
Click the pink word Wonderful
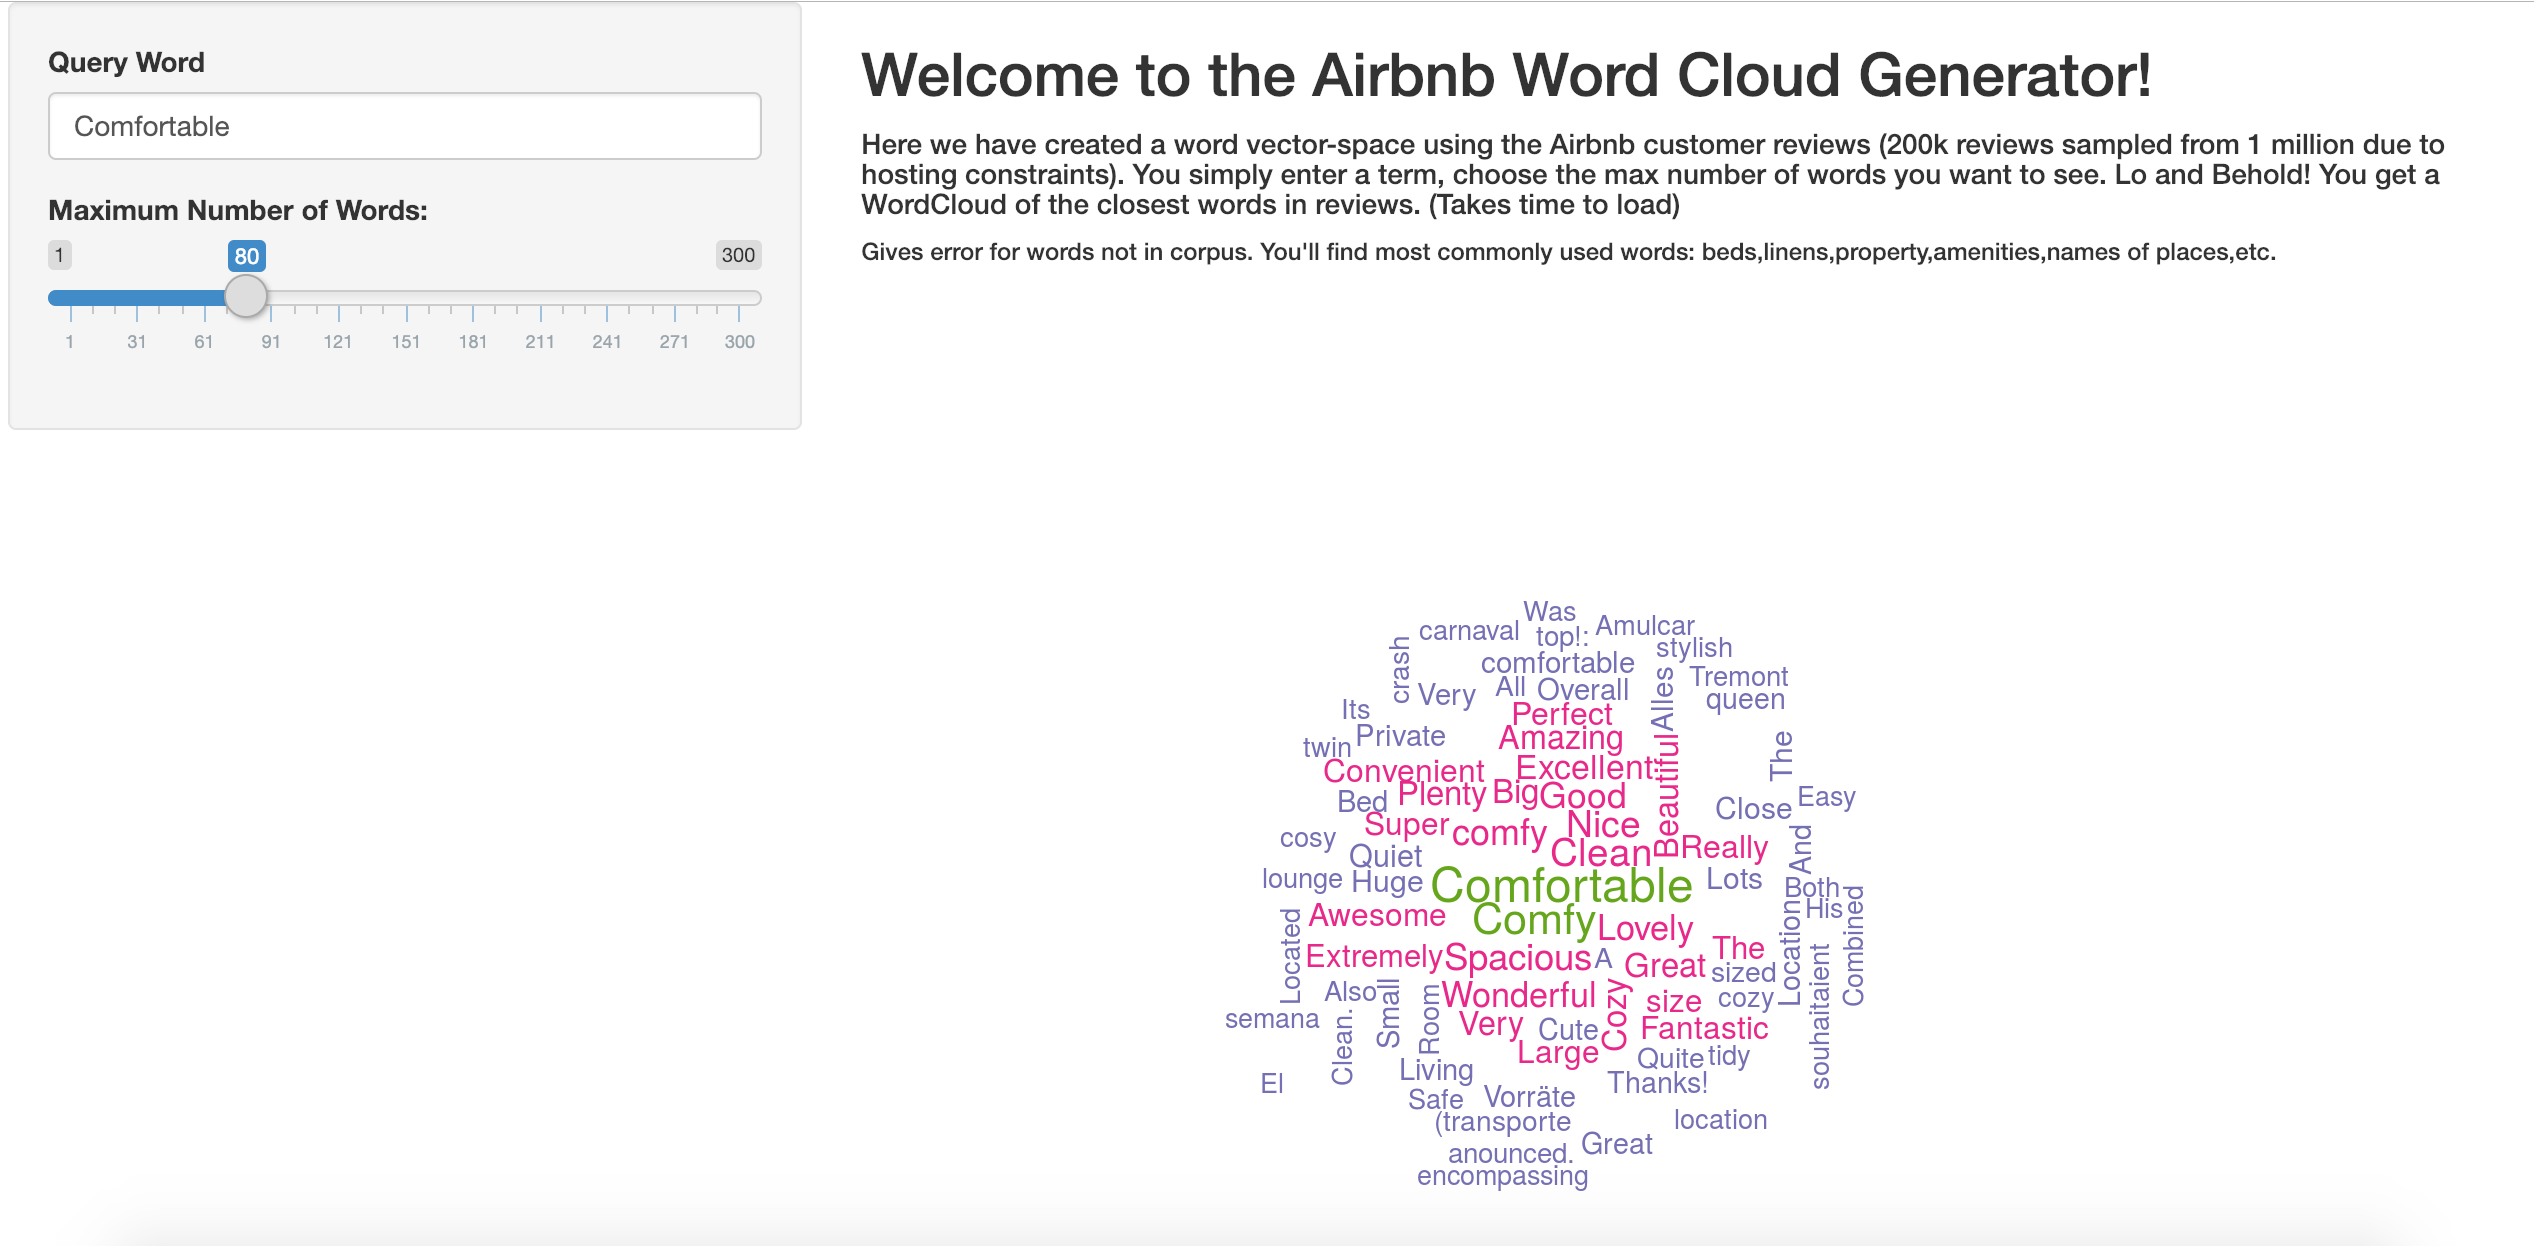(1518, 995)
